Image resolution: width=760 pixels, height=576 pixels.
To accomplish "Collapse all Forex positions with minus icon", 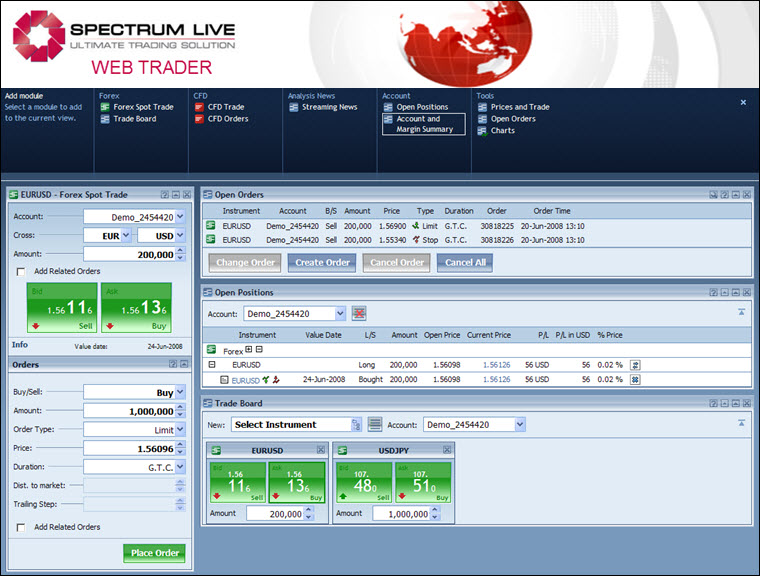I will [x=259, y=349].
